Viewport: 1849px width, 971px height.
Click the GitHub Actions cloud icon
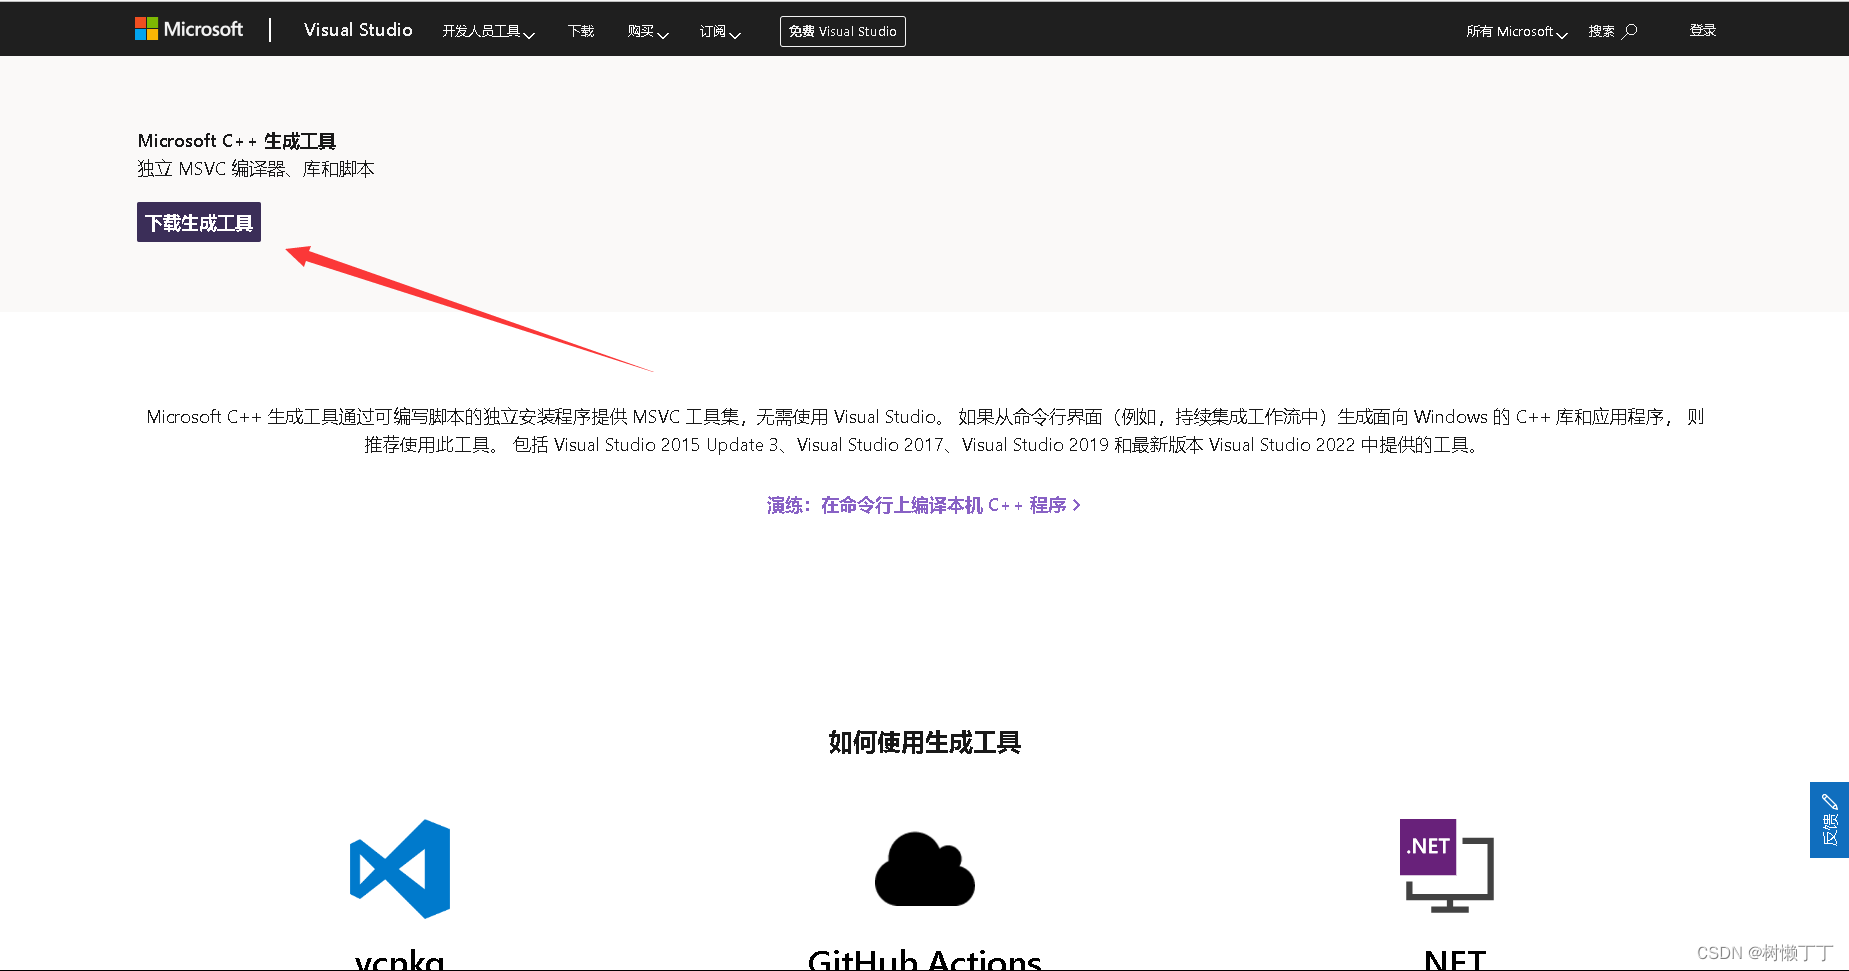[x=925, y=869]
